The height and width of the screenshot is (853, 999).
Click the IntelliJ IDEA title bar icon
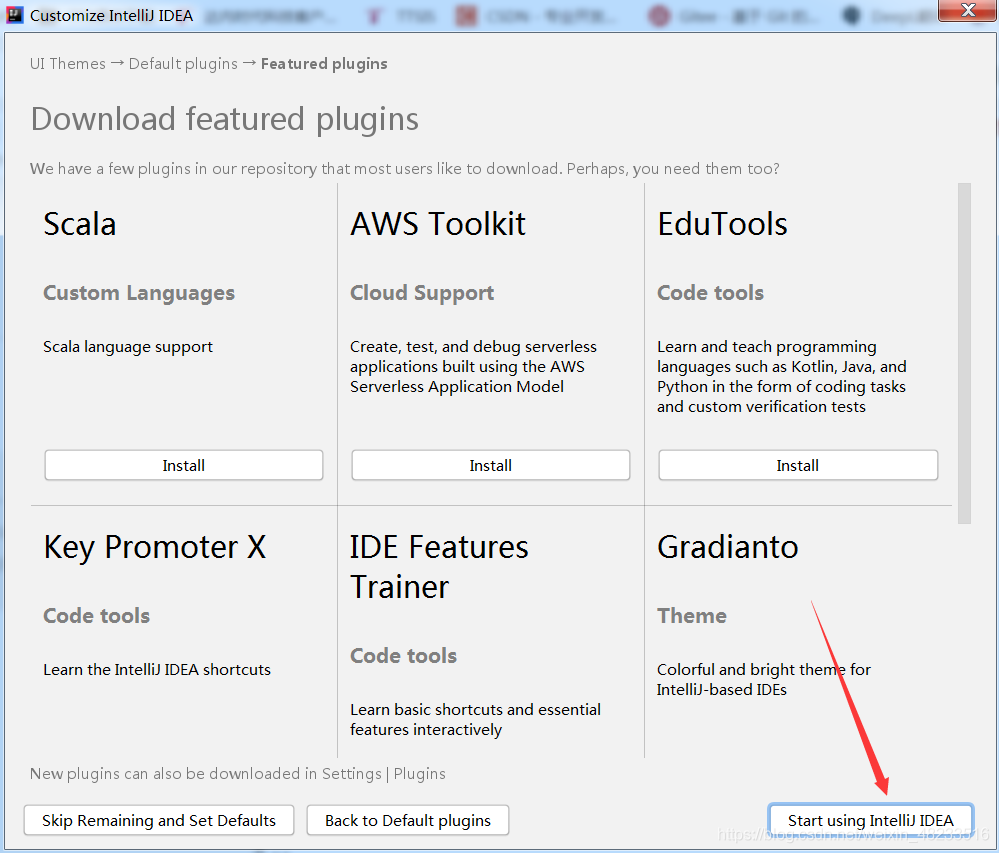14,15
